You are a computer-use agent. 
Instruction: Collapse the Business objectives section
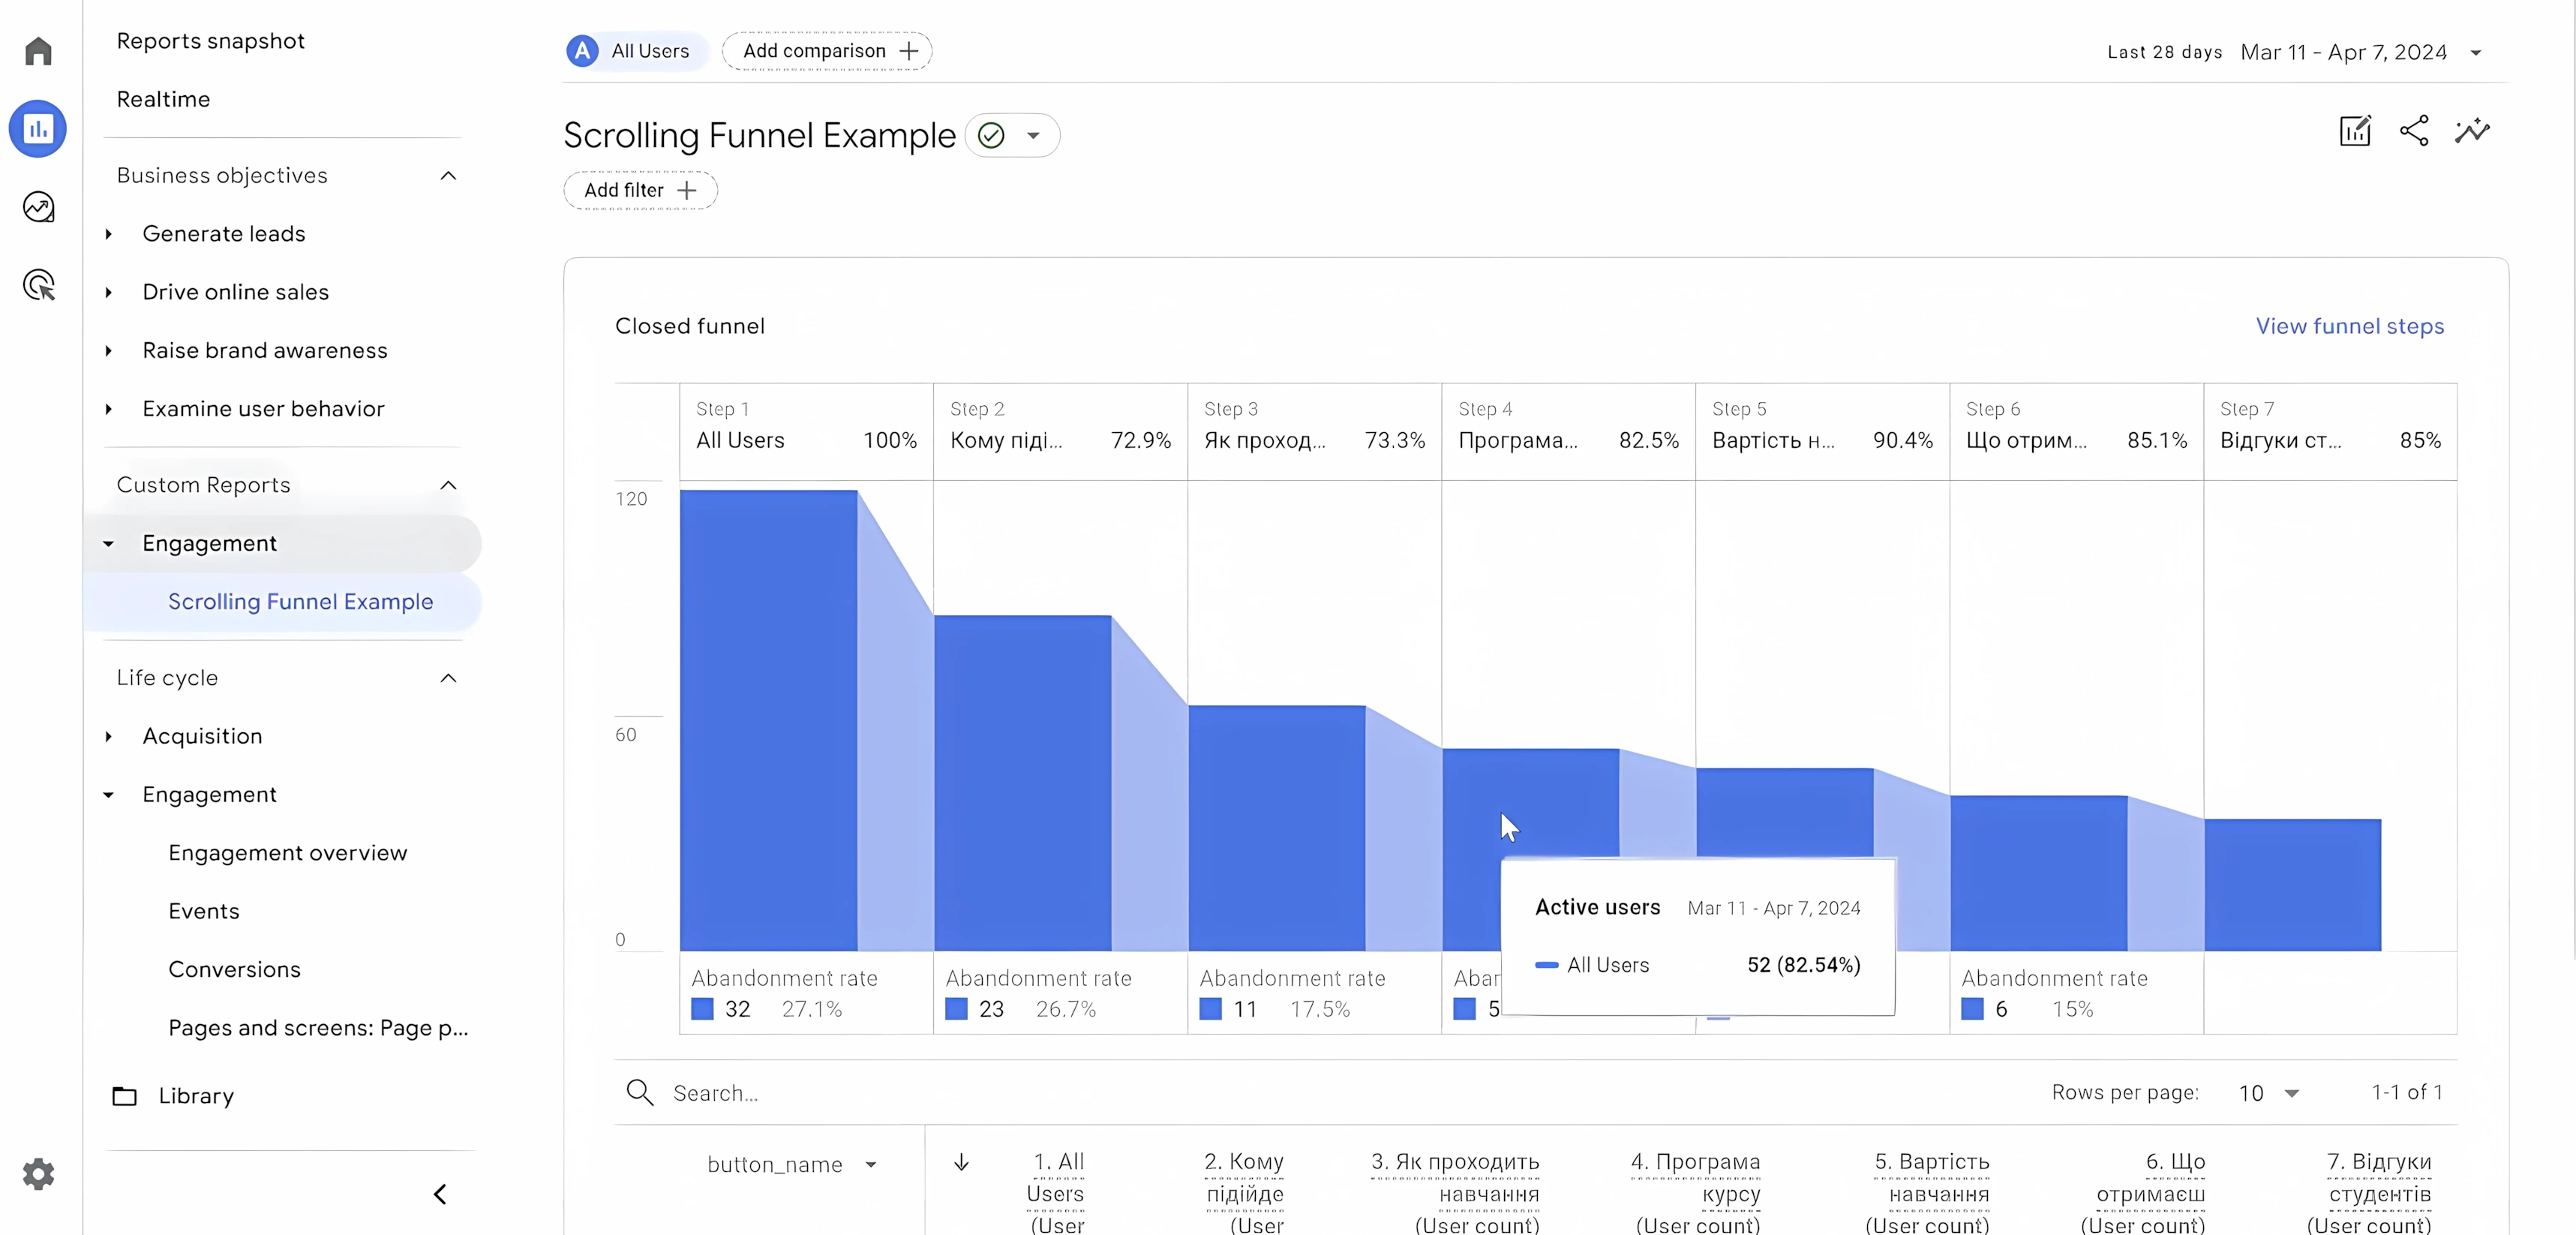point(448,176)
